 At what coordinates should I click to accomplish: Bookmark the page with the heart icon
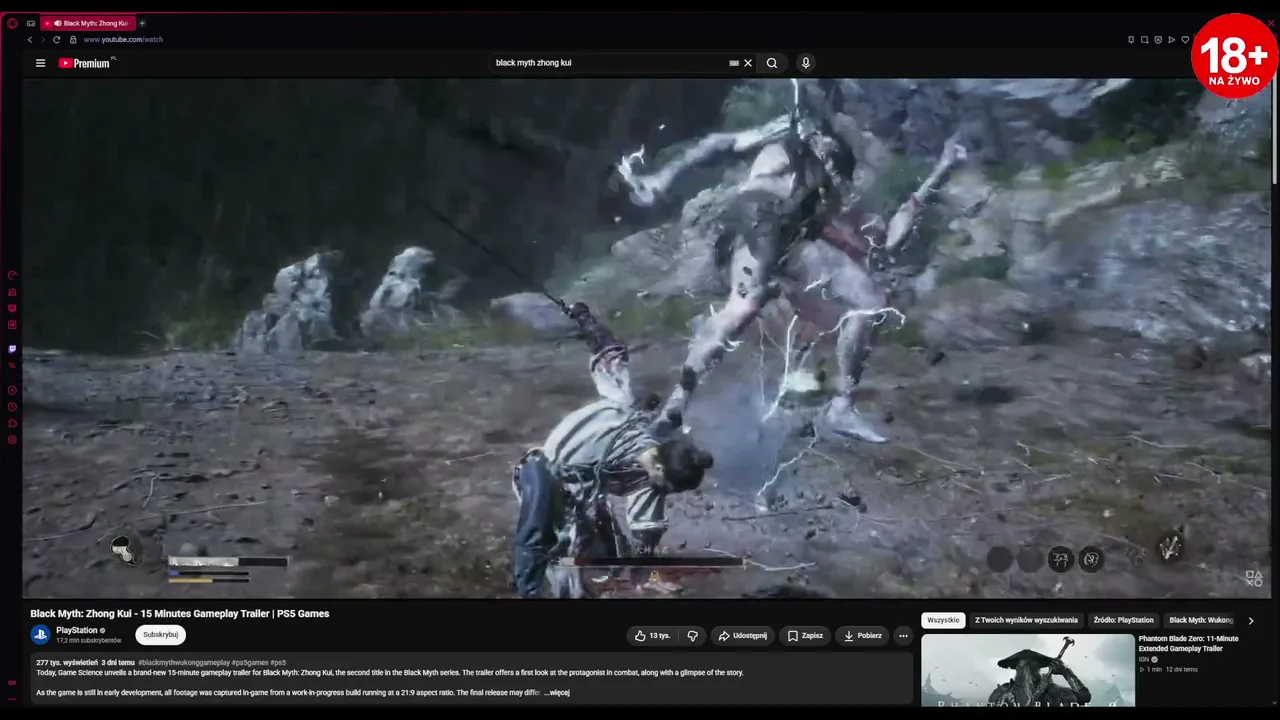(x=1185, y=40)
